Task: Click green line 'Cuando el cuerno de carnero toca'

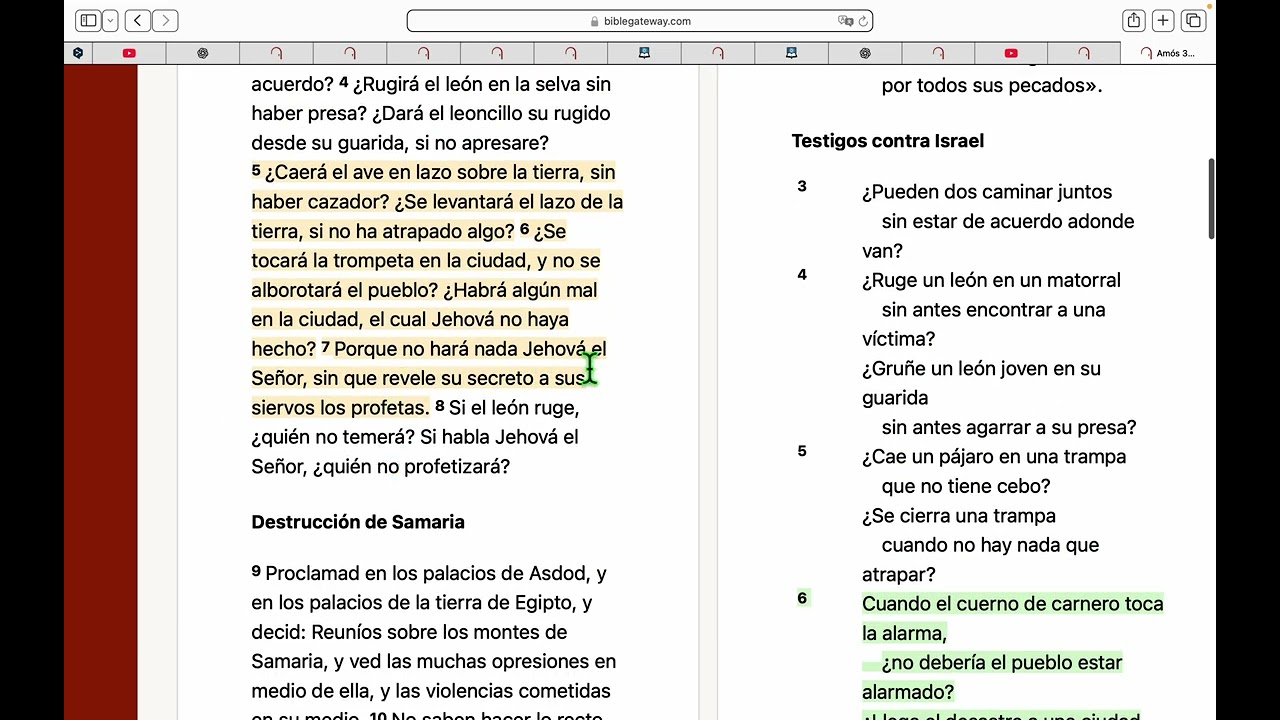Action: click(1012, 604)
